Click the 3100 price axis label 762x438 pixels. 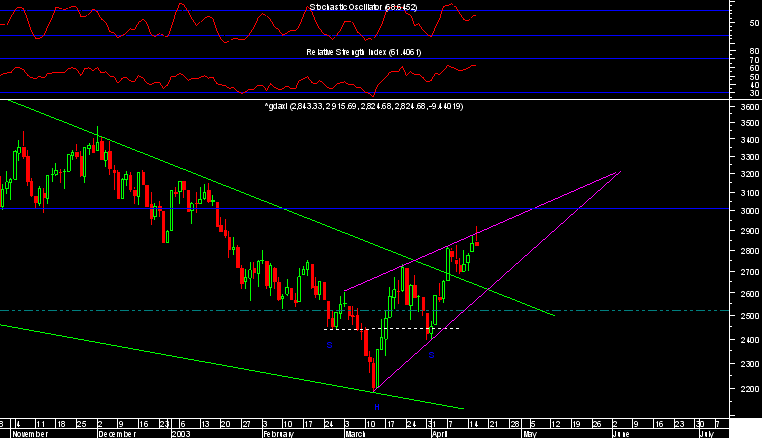pos(750,193)
